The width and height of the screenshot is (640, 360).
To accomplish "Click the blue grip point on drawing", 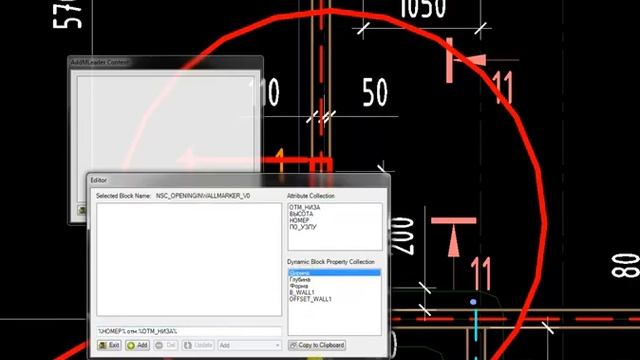I will pos(473,302).
